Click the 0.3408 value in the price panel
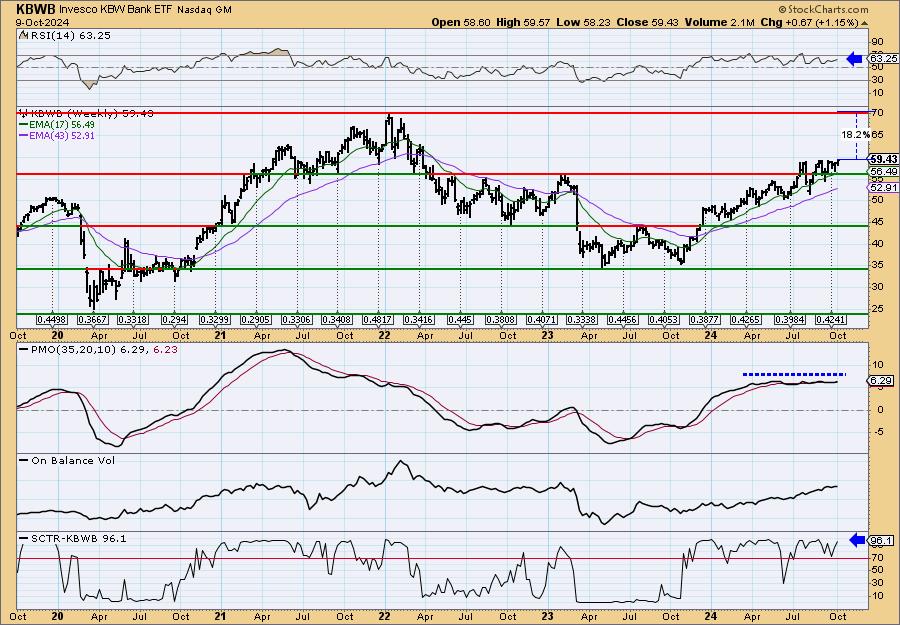 click(338, 320)
